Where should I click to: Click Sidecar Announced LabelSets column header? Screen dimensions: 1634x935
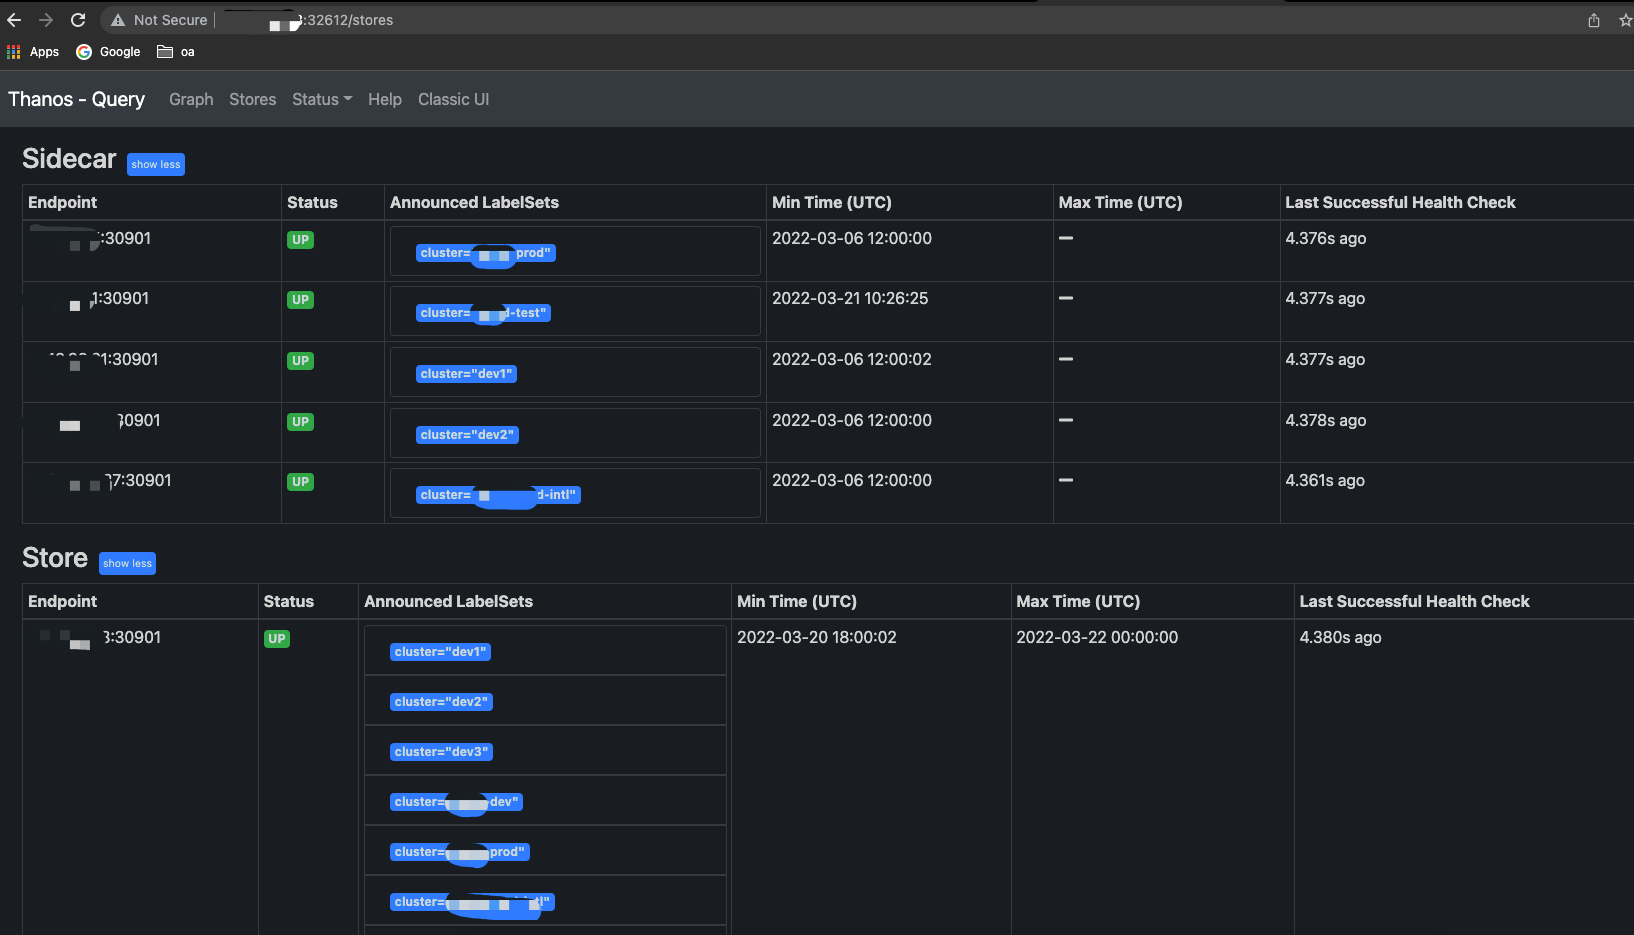tap(474, 202)
